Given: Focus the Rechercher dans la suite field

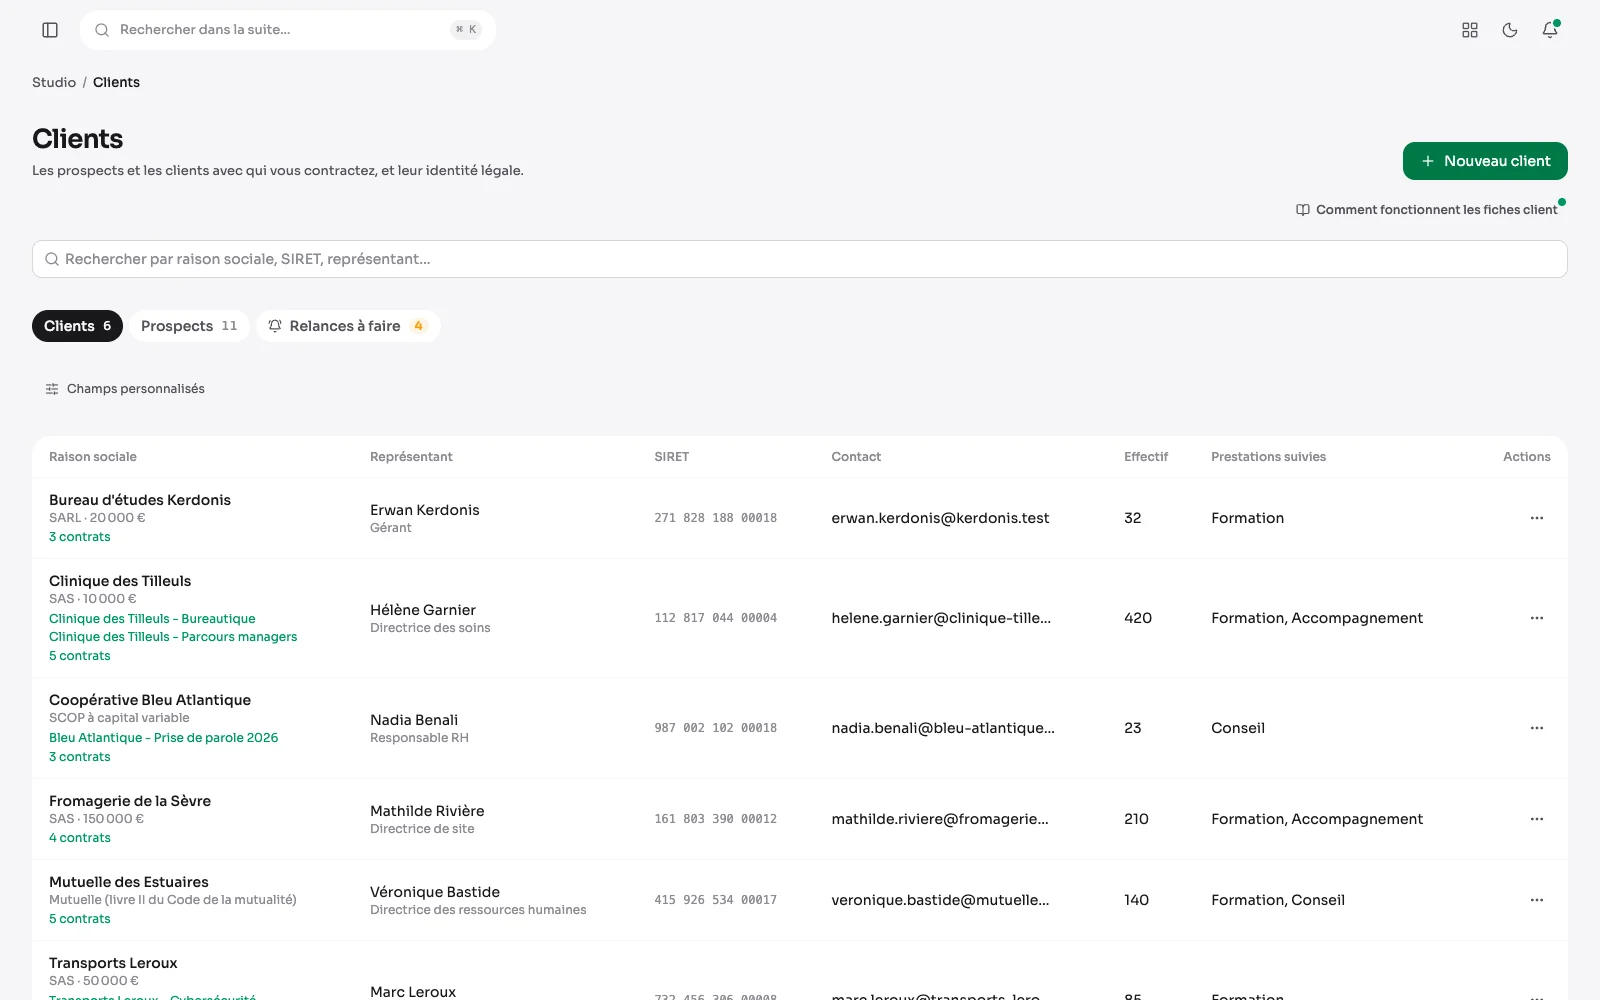Looking at the screenshot, I should pos(288,30).
